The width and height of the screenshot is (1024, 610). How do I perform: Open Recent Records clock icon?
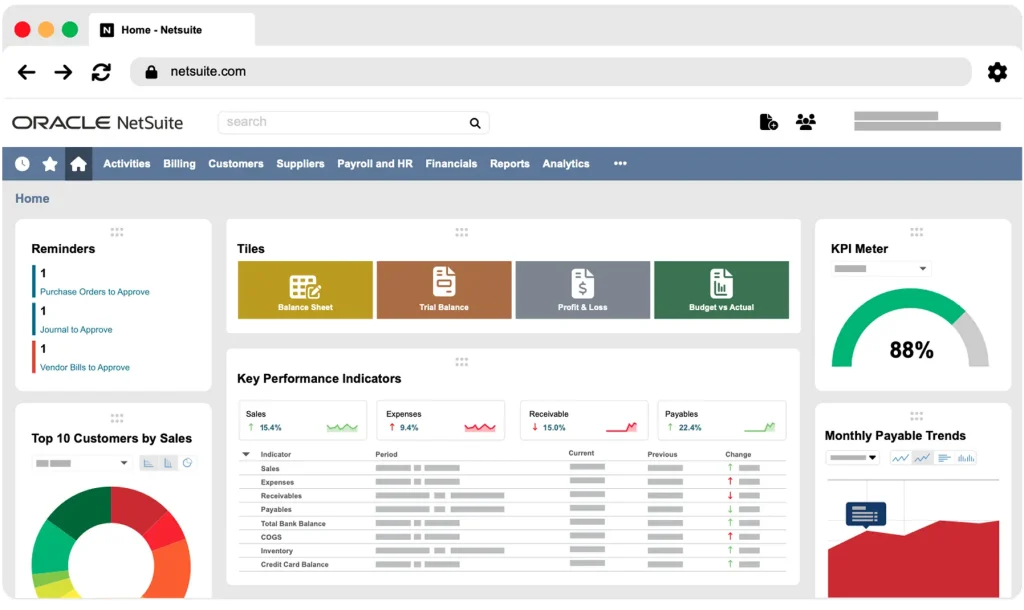pyautogui.click(x=22, y=164)
